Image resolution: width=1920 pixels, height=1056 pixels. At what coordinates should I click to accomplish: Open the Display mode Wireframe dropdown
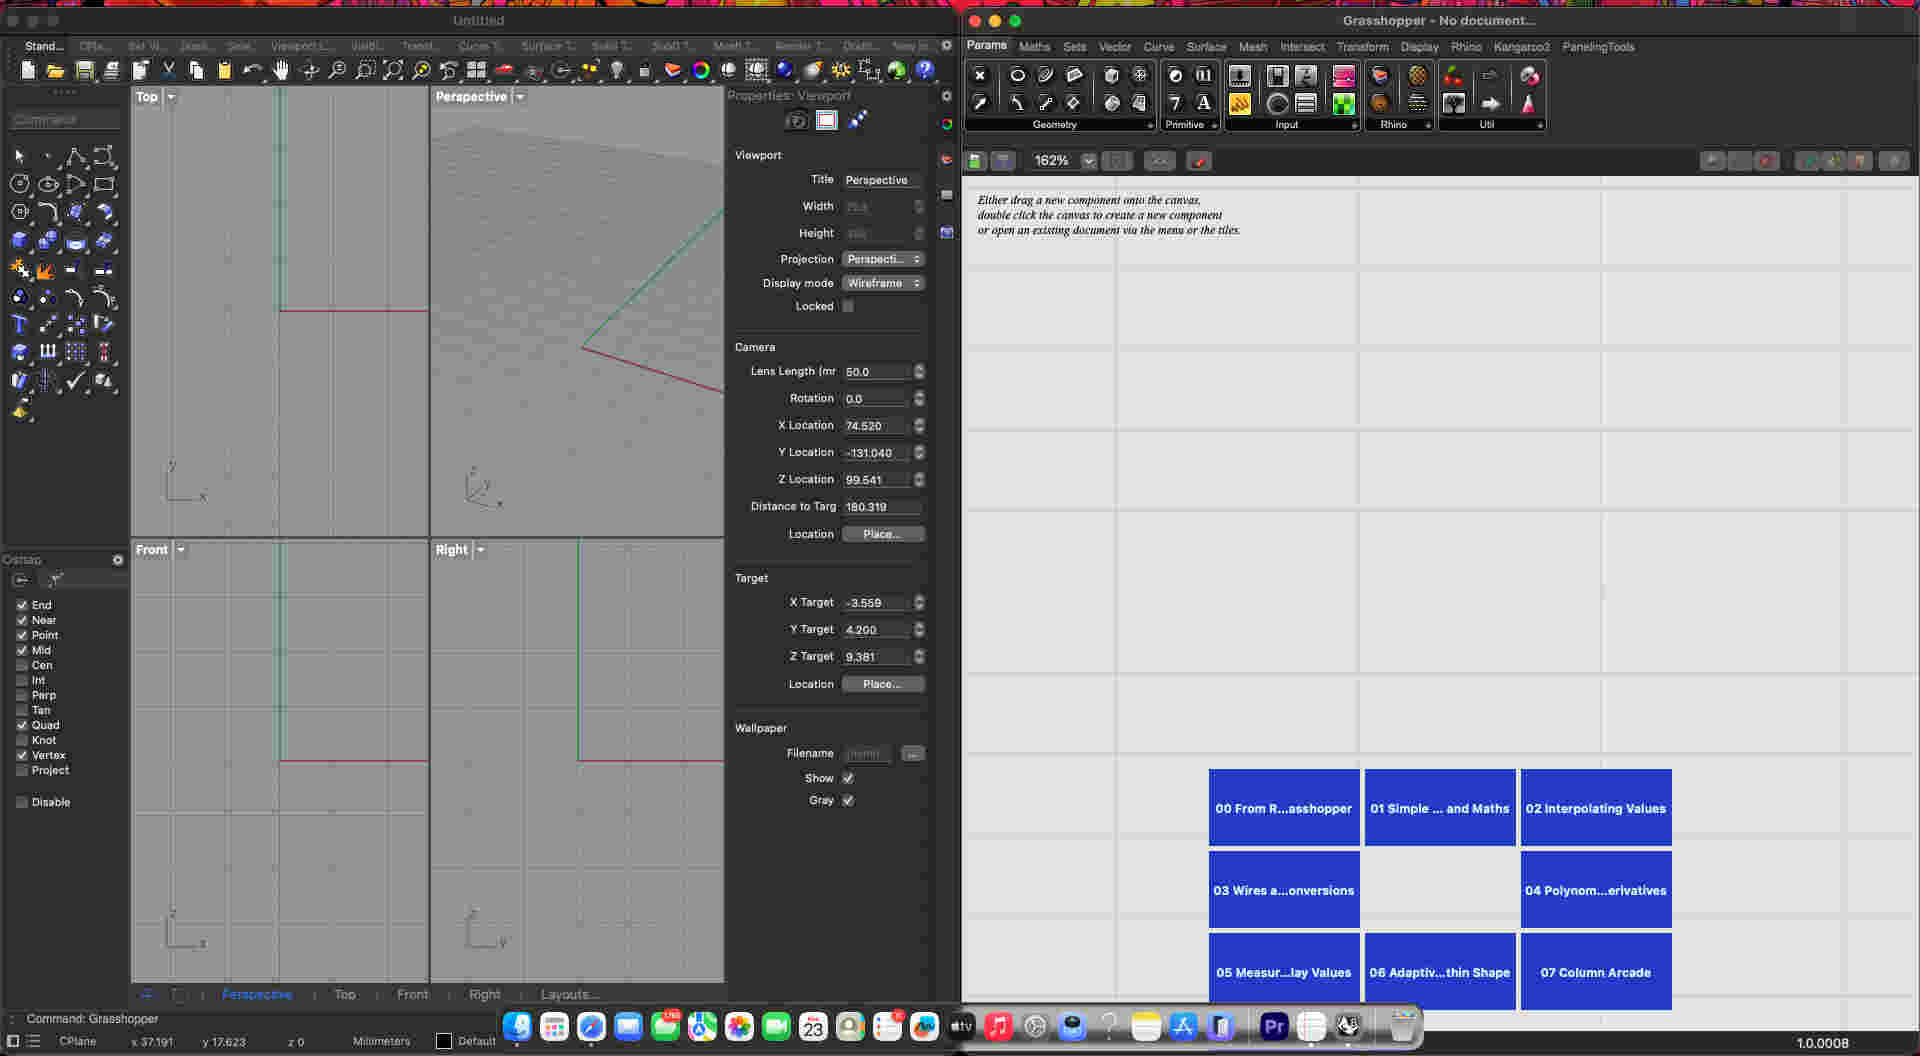[882, 283]
